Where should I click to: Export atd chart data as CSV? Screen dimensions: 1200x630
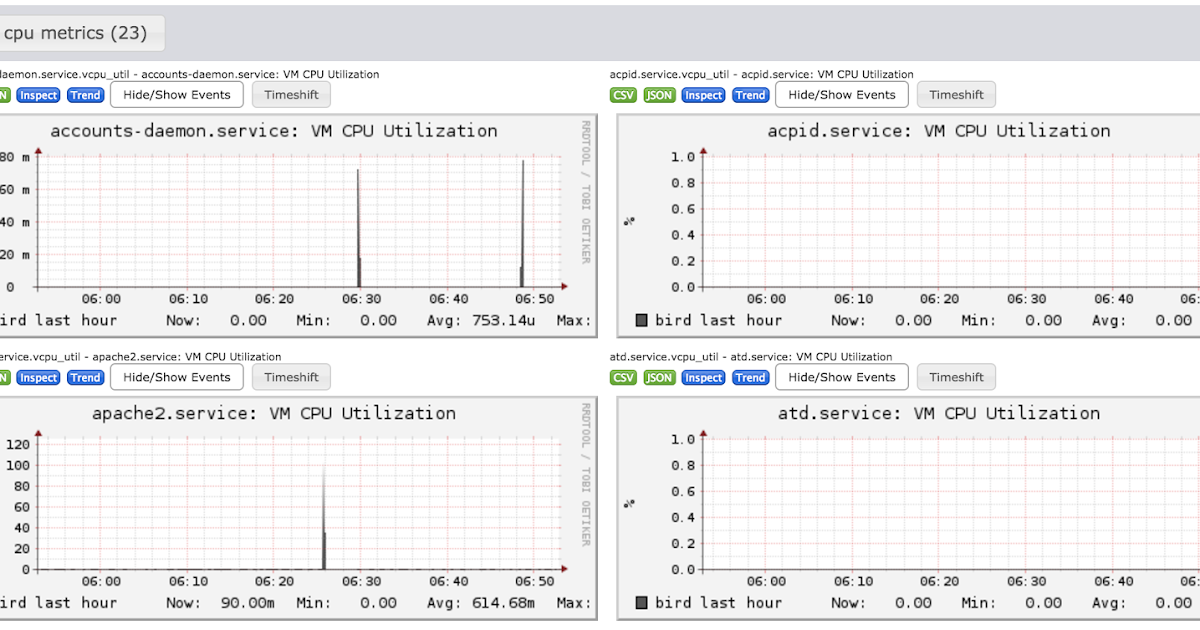[622, 377]
